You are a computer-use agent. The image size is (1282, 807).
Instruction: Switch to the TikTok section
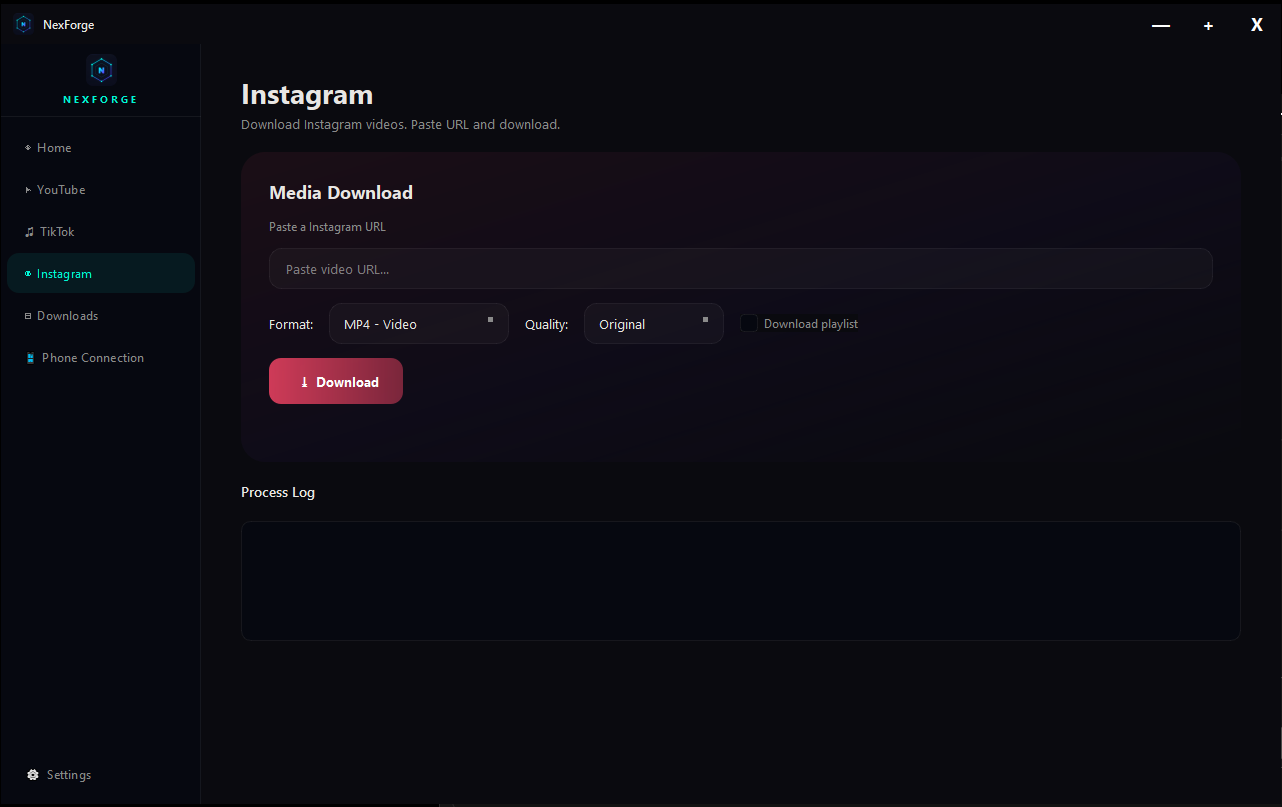pyautogui.click(x=101, y=232)
